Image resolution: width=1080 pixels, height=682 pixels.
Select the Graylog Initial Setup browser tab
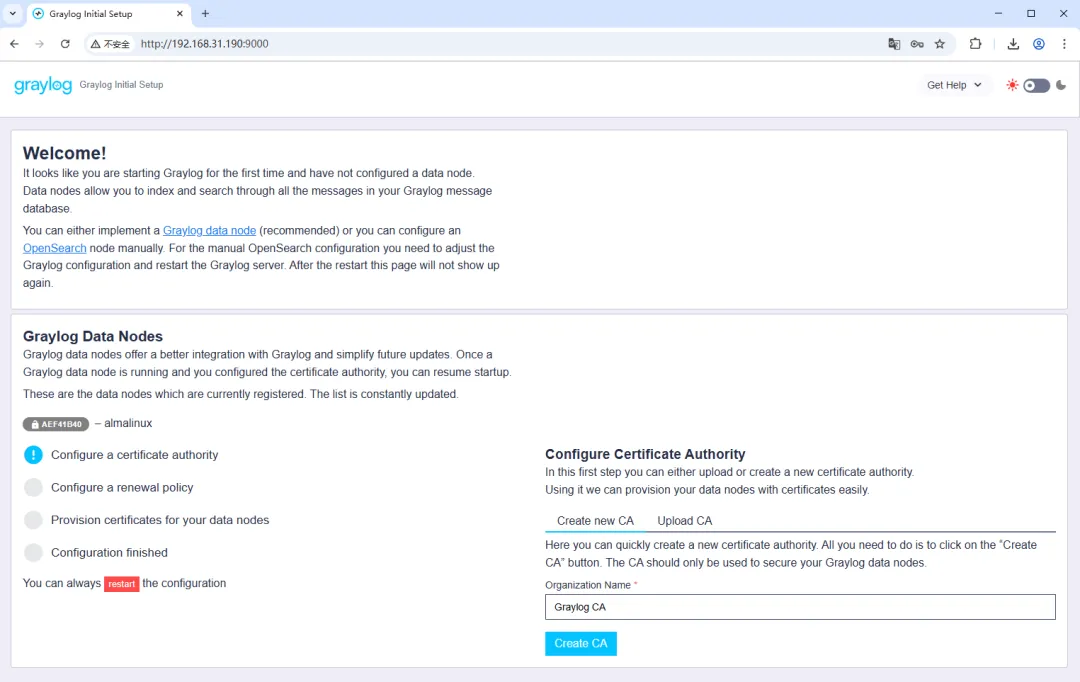coord(109,14)
